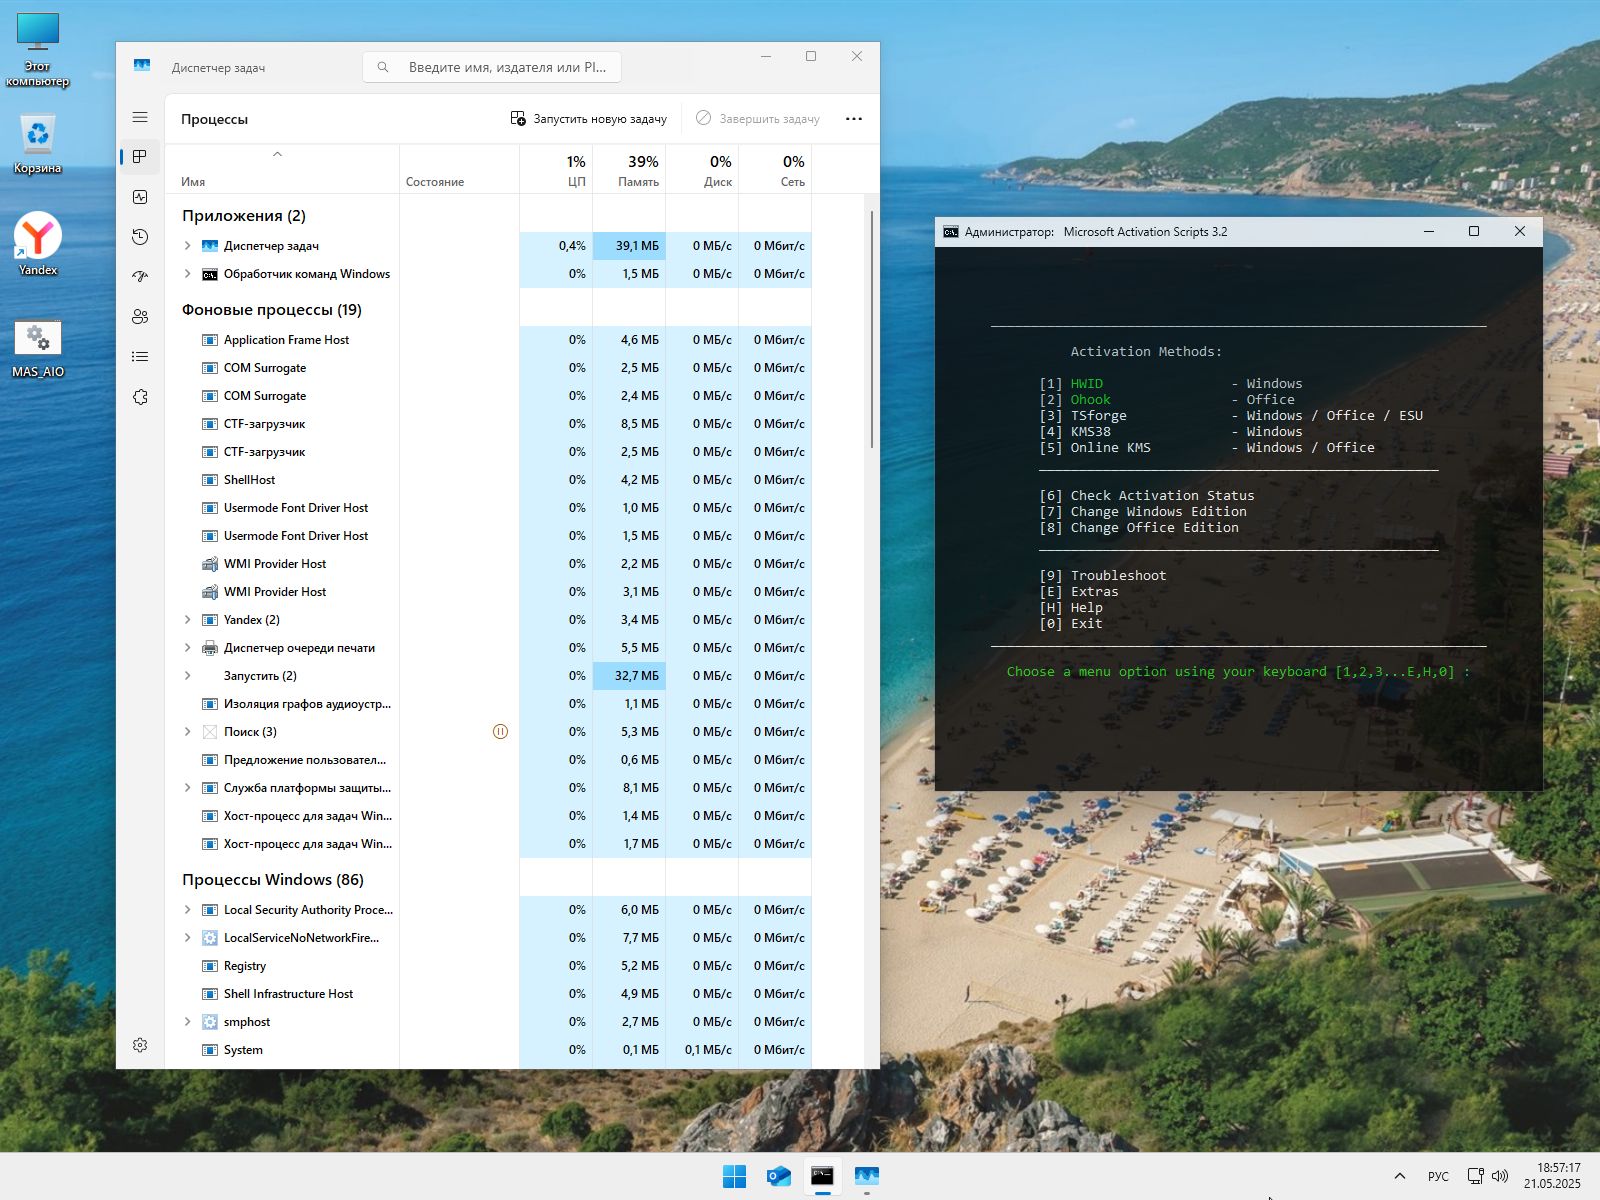Viewport: 1600px width, 1200px height.
Task: Open volume speaker tray icon
Action: [x=1500, y=1176]
